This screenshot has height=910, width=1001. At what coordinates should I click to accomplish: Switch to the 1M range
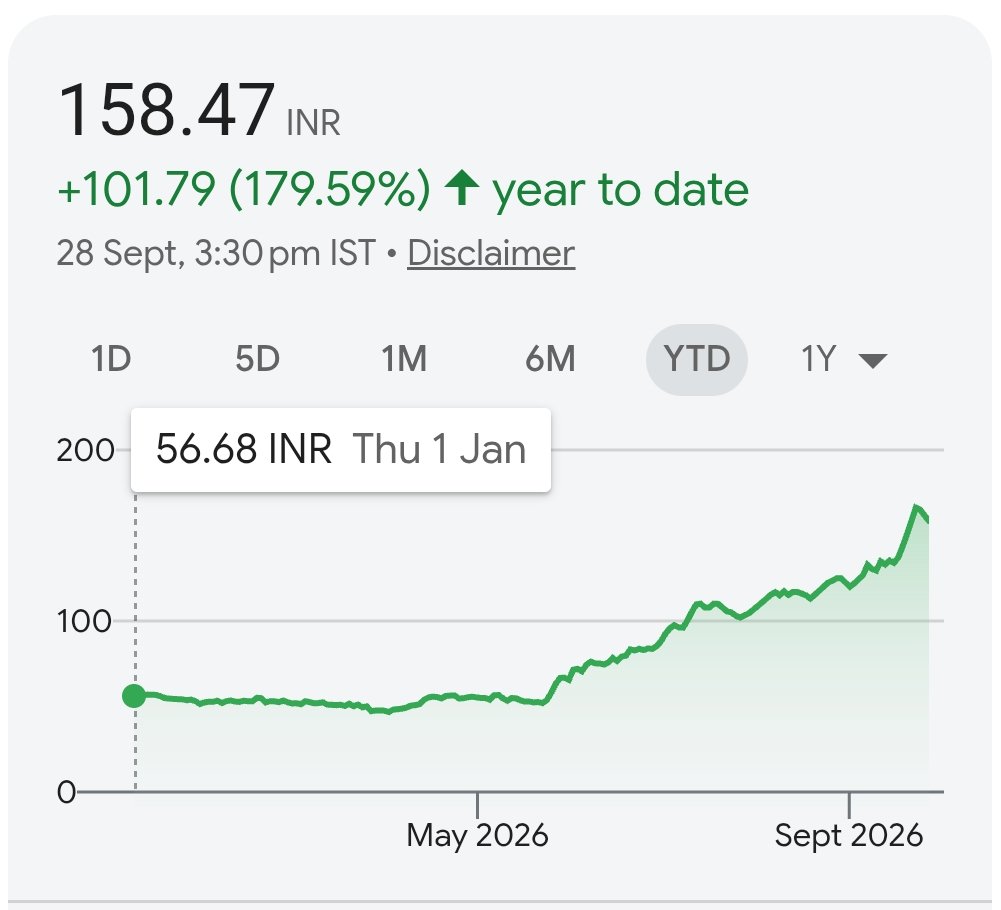point(404,359)
